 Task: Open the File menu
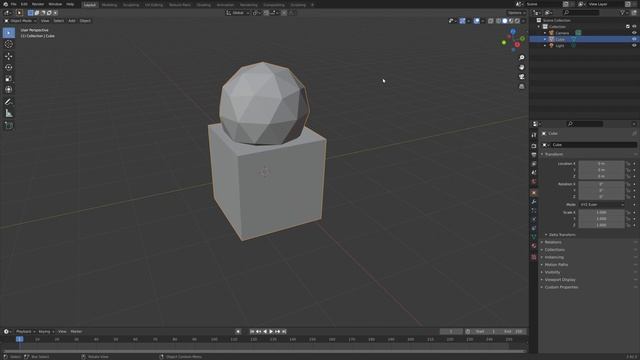[x=13, y=4]
